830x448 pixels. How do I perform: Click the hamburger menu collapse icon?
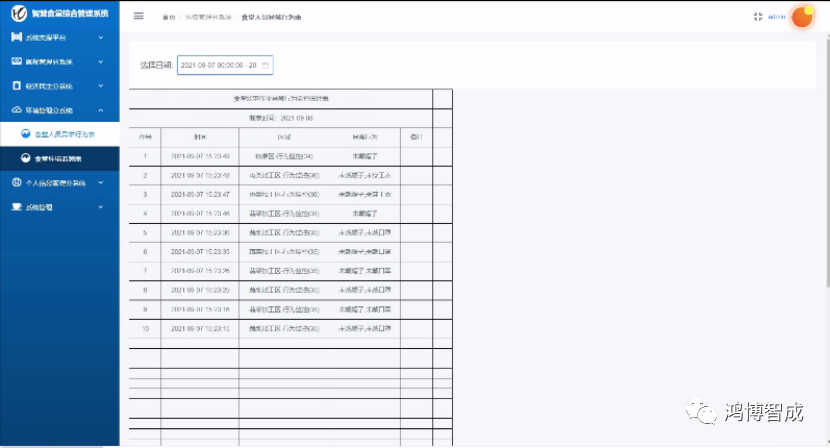pos(138,16)
